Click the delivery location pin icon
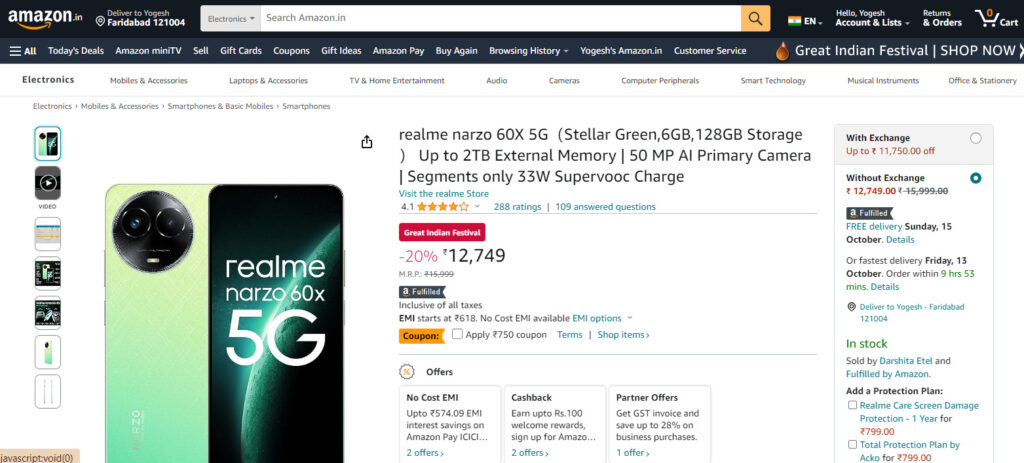Viewport: 1024px width, 463px height. tap(101, 22)
